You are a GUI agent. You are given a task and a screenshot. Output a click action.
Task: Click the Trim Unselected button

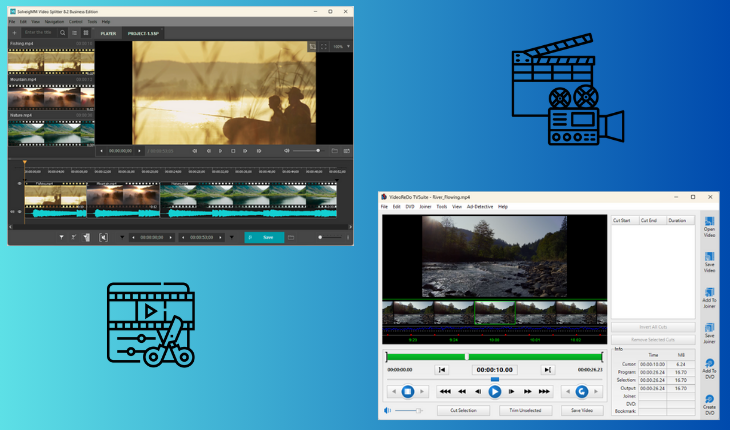click(518, 410)
